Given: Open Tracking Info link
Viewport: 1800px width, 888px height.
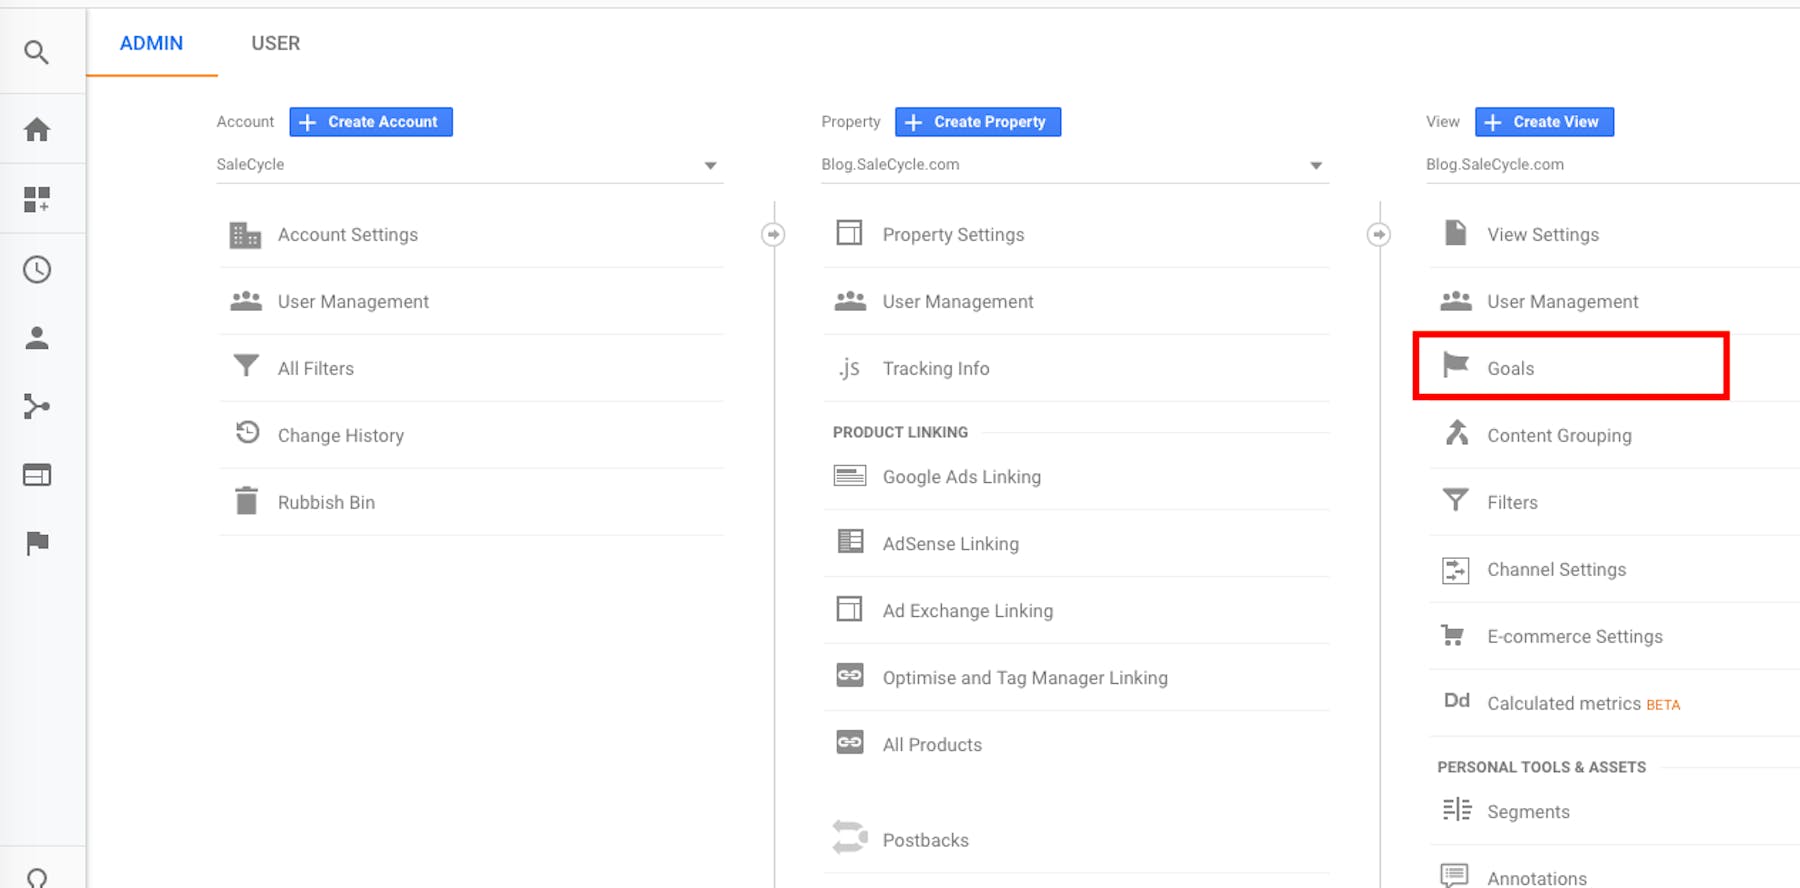Looking at the screenshot, I should click(936, 369).
